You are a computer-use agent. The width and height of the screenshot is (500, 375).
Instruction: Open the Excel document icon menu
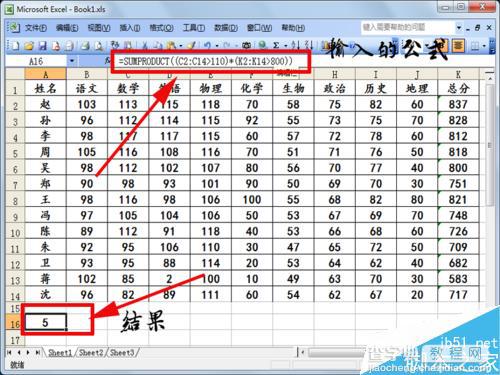click(x=14, y=28)
